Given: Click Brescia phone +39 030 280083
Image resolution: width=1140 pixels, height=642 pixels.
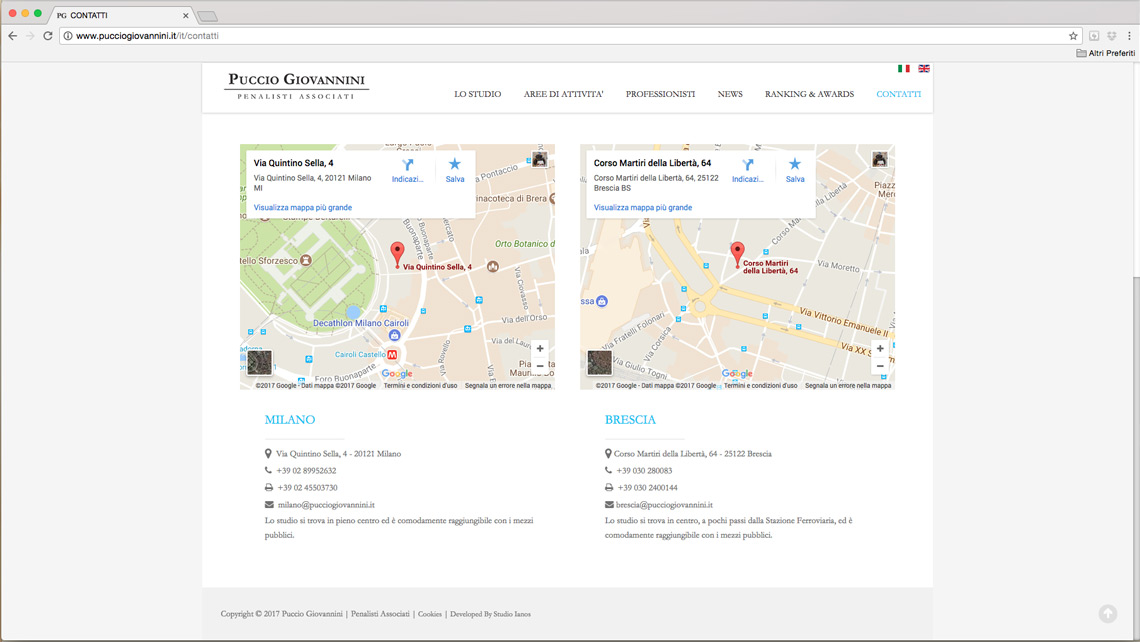Looking at the screenshot, I should 644,470.
